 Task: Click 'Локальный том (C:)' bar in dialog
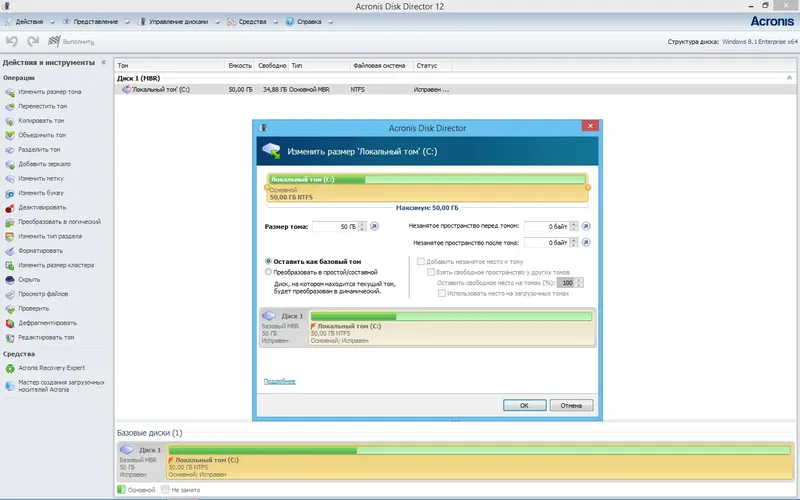pos(428,188)
